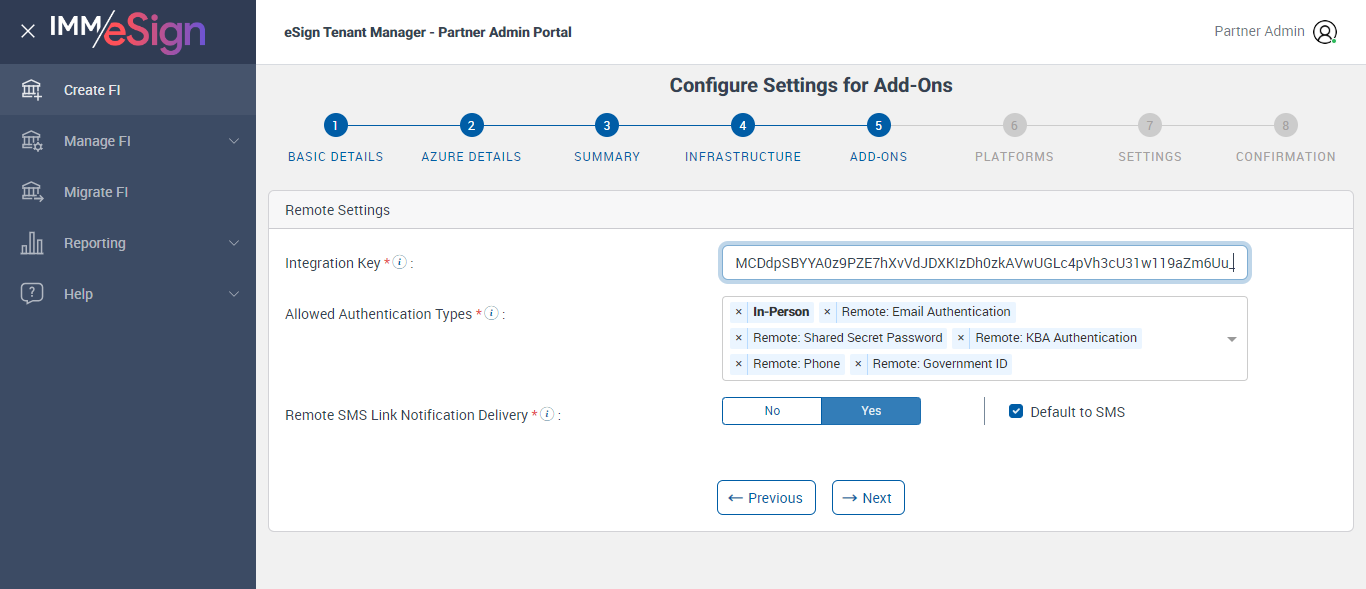The image size is (1366, 589).
Task: Remove the Remote: Phone authentication tag
Action: tap(739, 364)
